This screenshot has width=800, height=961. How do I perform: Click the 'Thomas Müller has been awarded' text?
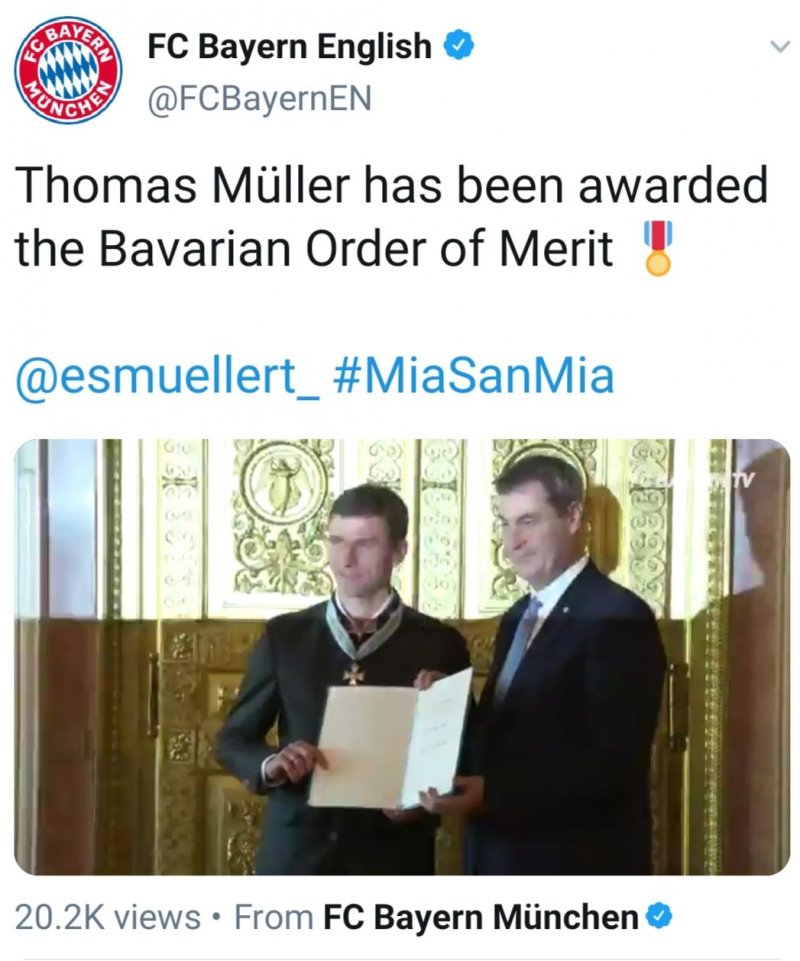tap(391, 184)
